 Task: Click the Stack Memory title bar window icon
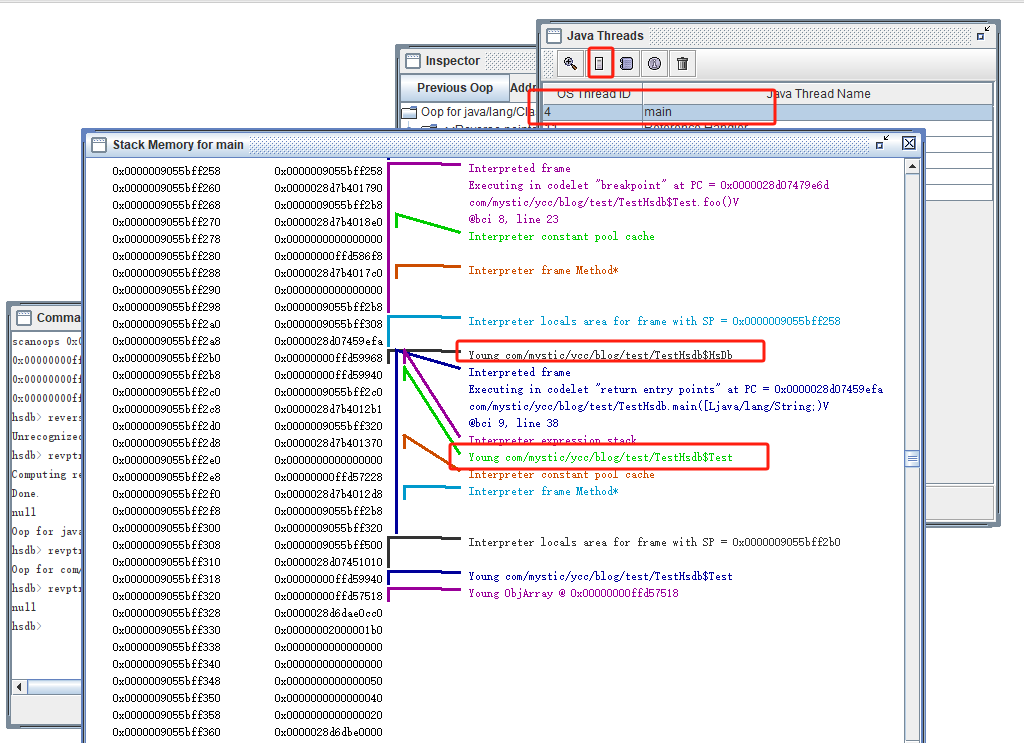pos(99,145)
